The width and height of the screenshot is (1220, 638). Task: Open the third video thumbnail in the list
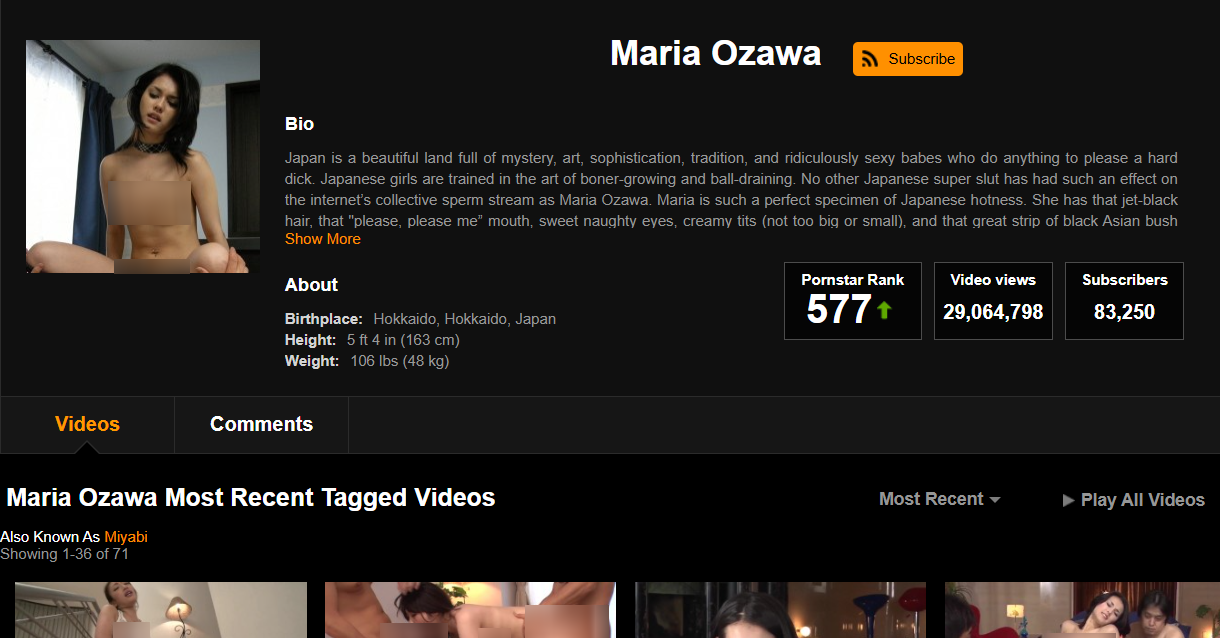(780, 610)
